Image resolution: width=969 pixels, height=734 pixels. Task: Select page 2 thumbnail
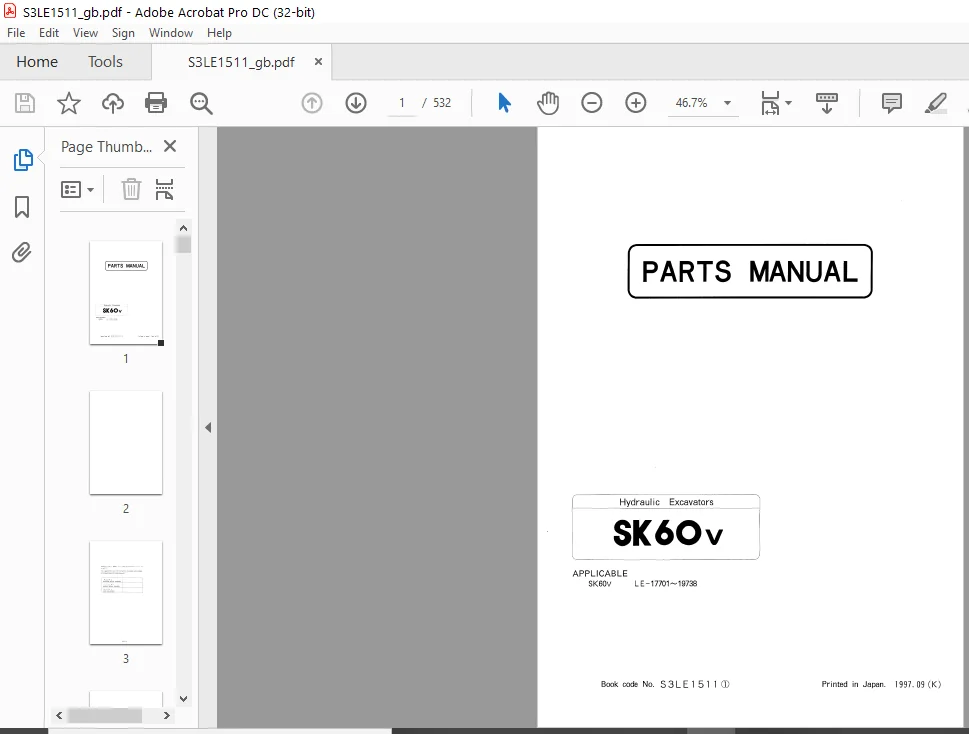point(126,442)
